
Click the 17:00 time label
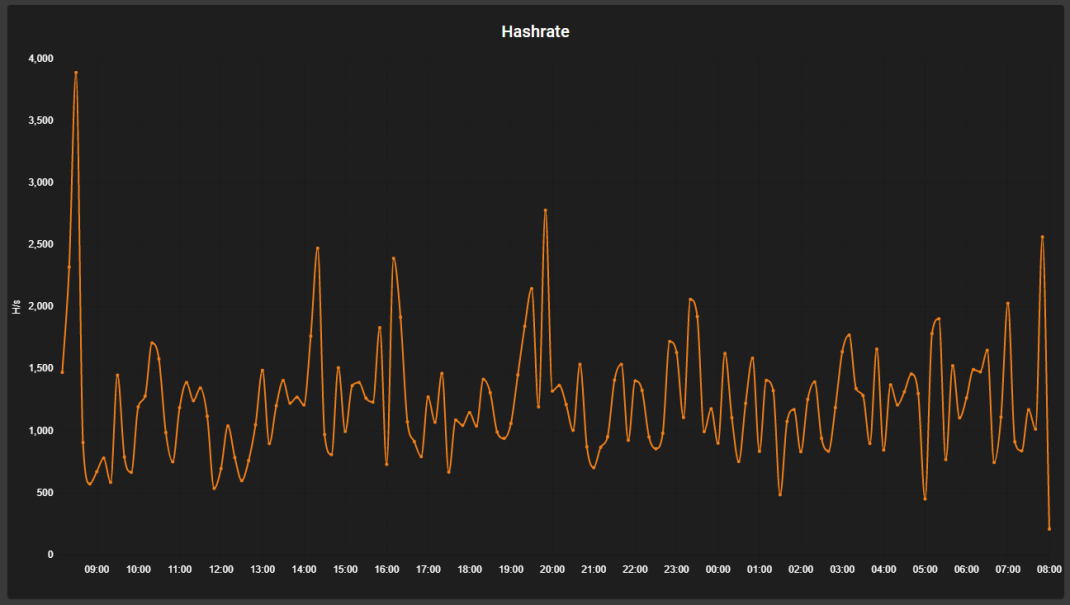[428, 570]
